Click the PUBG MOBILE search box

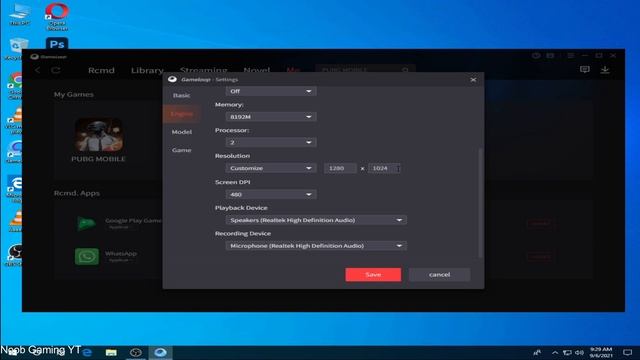(364, 70)
